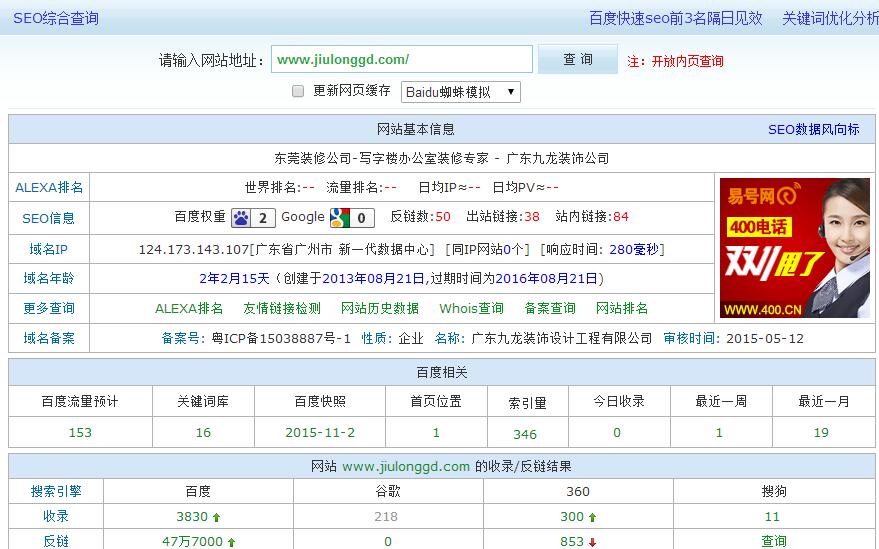The image size is (879, 549).
Task: Click the 网站历史数据 link
Action: [x=380, y=308]
